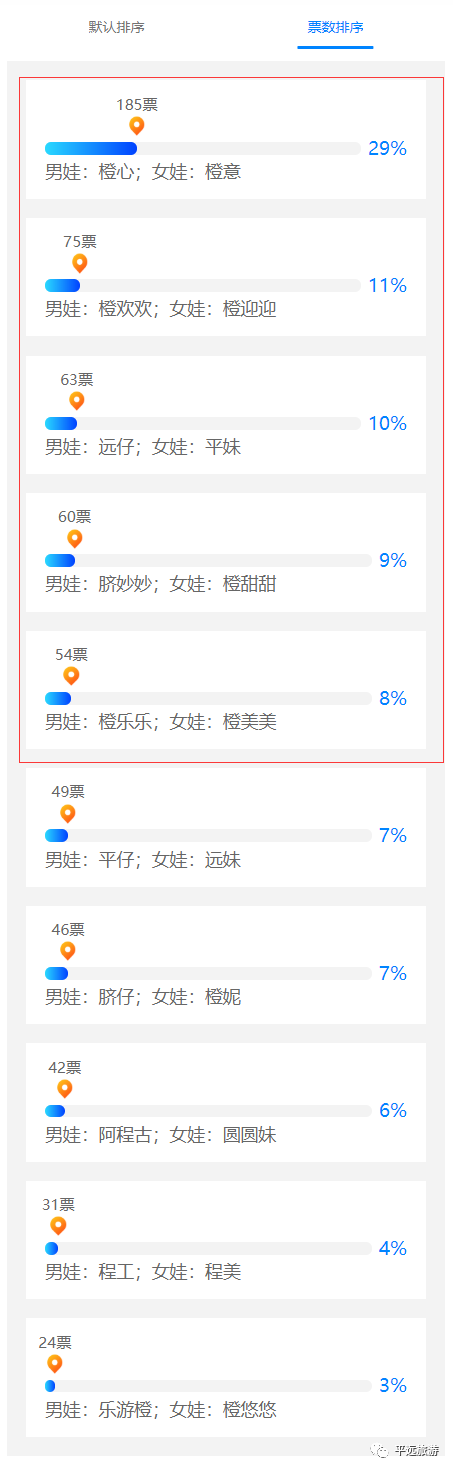Click the orange pin above 185票 bar

(x=137, y=126)
